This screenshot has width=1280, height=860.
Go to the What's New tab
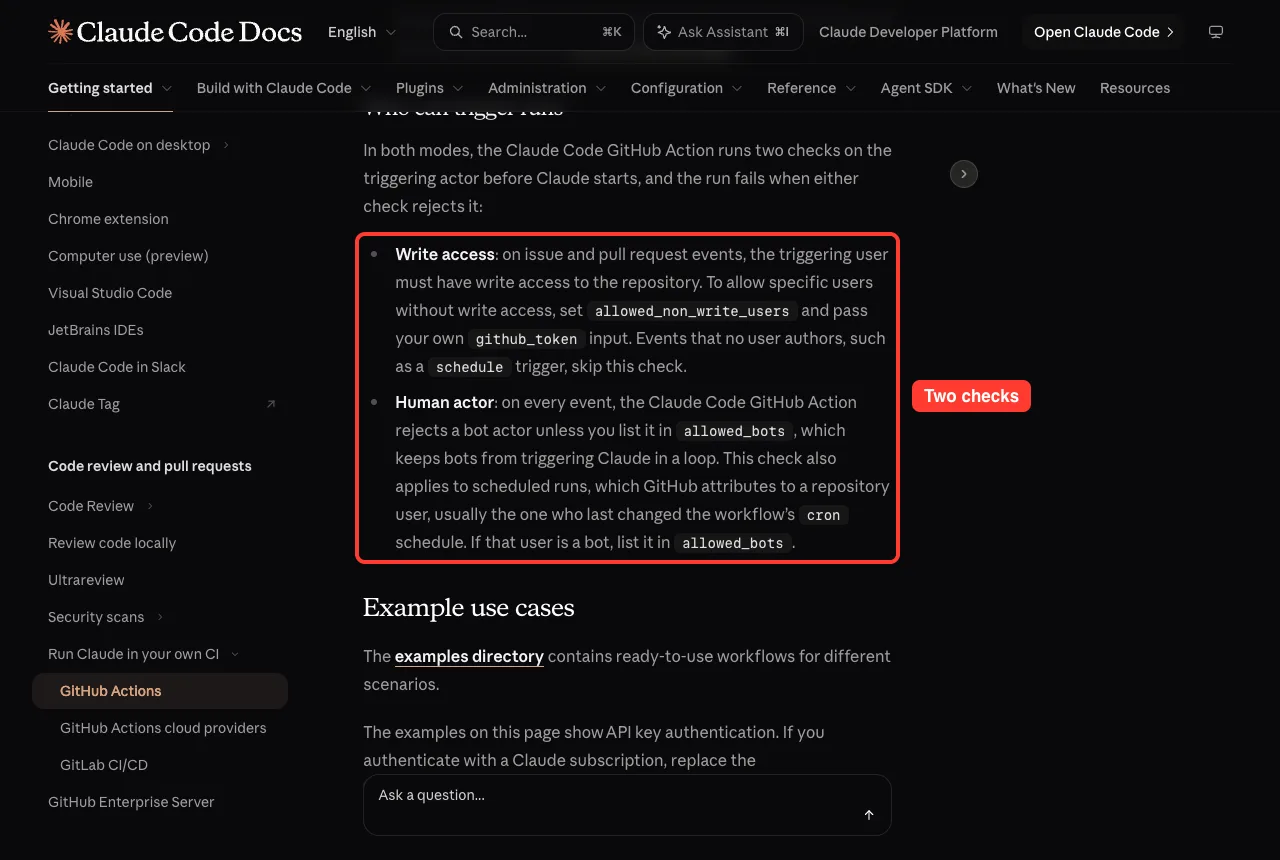pos(1036,88)
